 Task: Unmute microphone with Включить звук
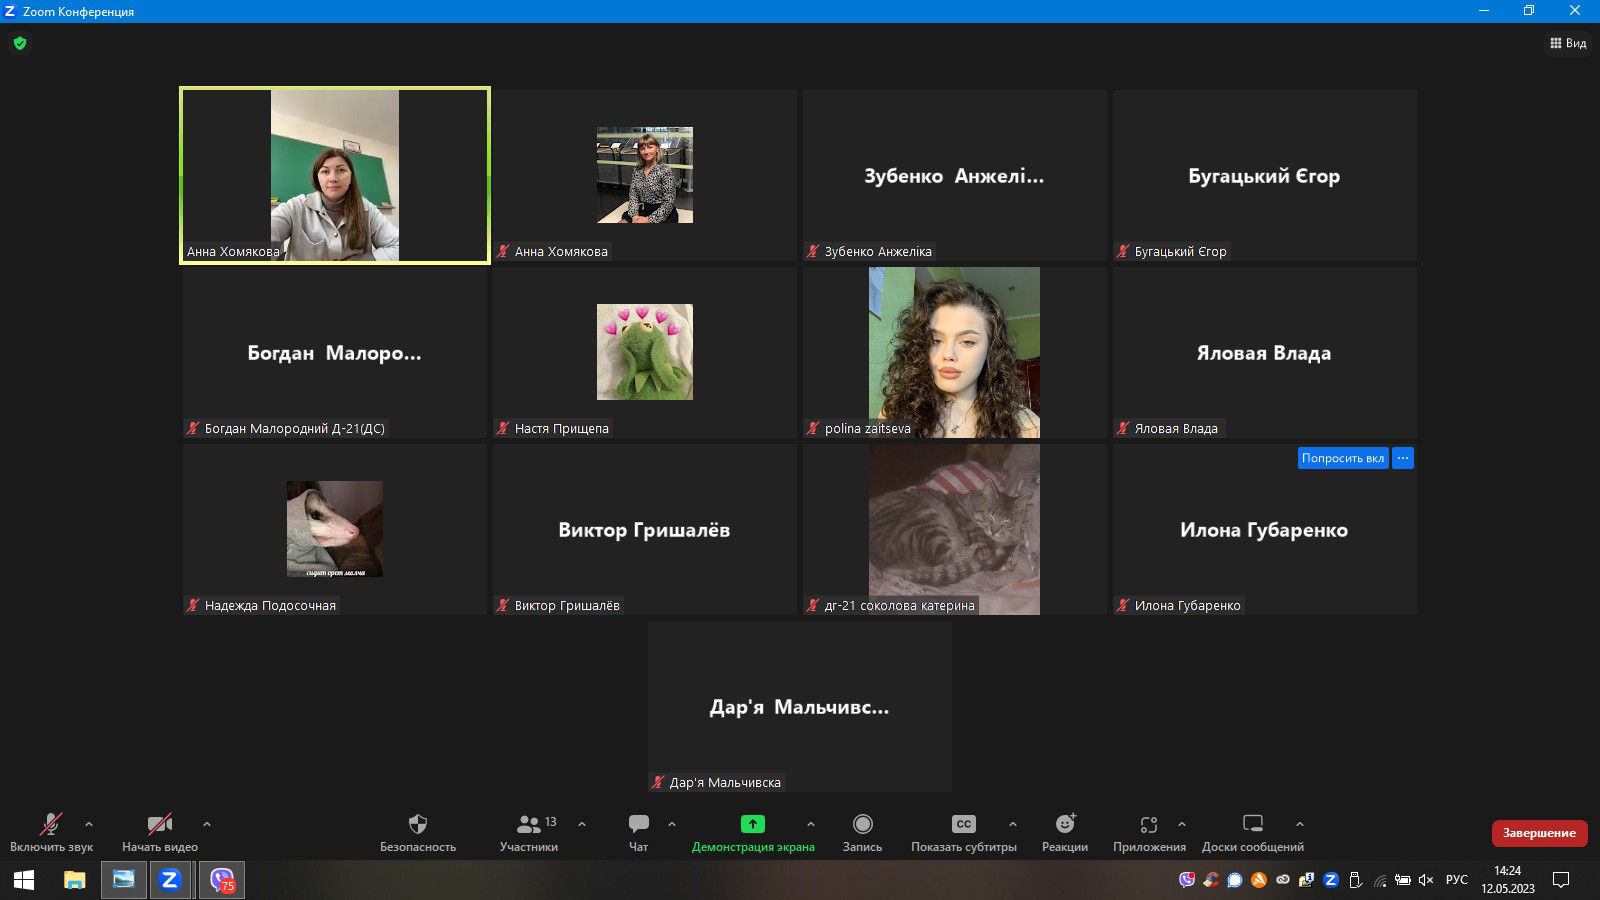click(51, 832)
